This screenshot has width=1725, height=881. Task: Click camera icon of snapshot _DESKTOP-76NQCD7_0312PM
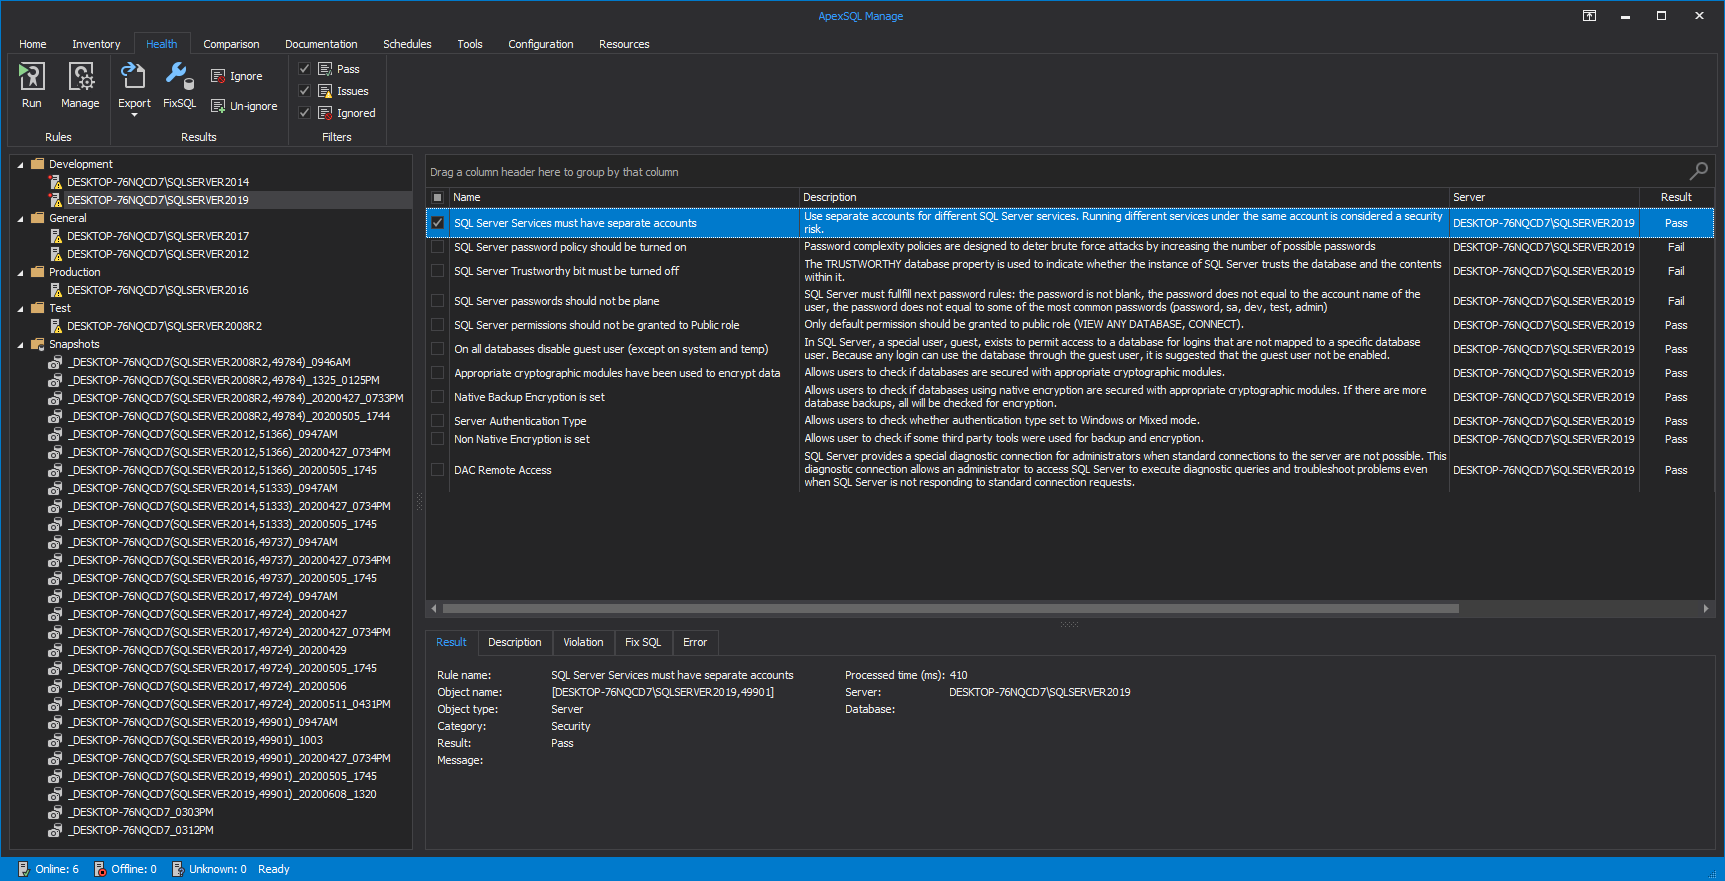56,830
